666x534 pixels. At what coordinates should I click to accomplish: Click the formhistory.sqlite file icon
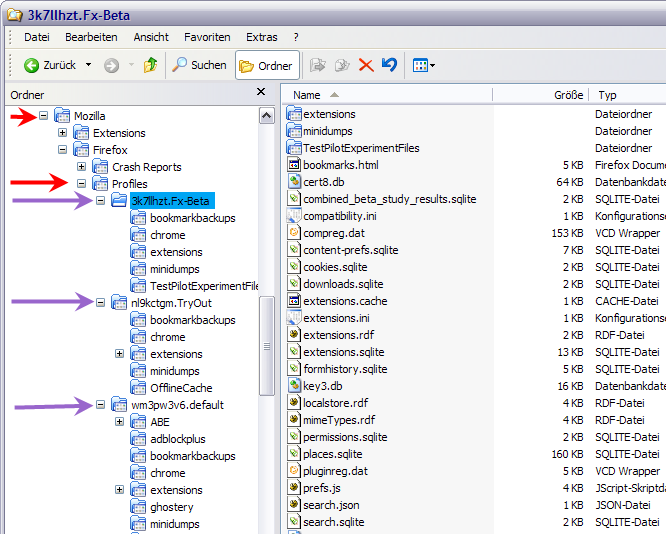pyautogui.click(x=294, y=369)
